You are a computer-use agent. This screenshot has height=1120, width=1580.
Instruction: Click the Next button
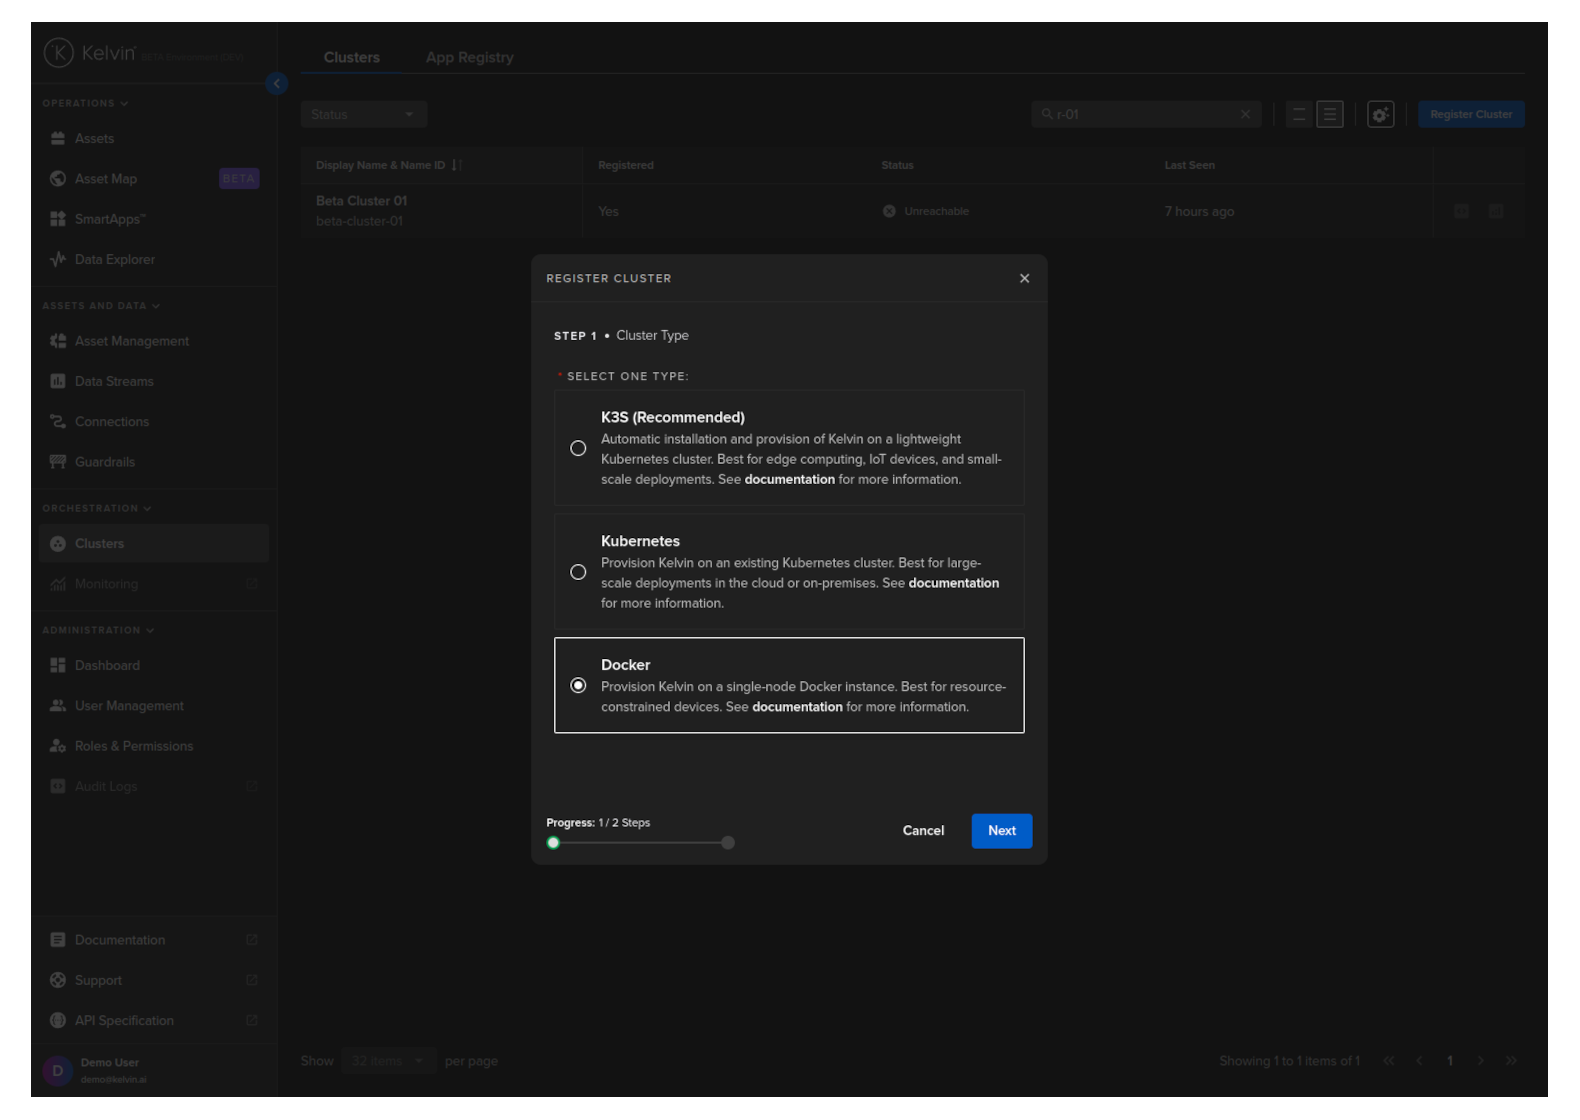click(x=1001, y=831)
